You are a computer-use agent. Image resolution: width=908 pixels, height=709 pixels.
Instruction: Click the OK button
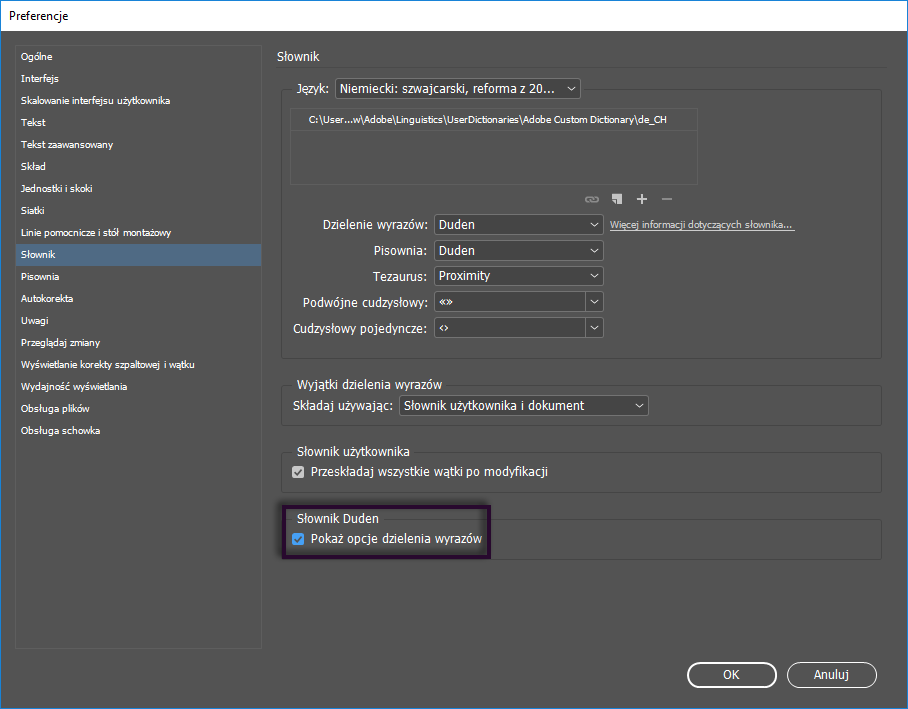pyautogui.click(x=731, y=675)
